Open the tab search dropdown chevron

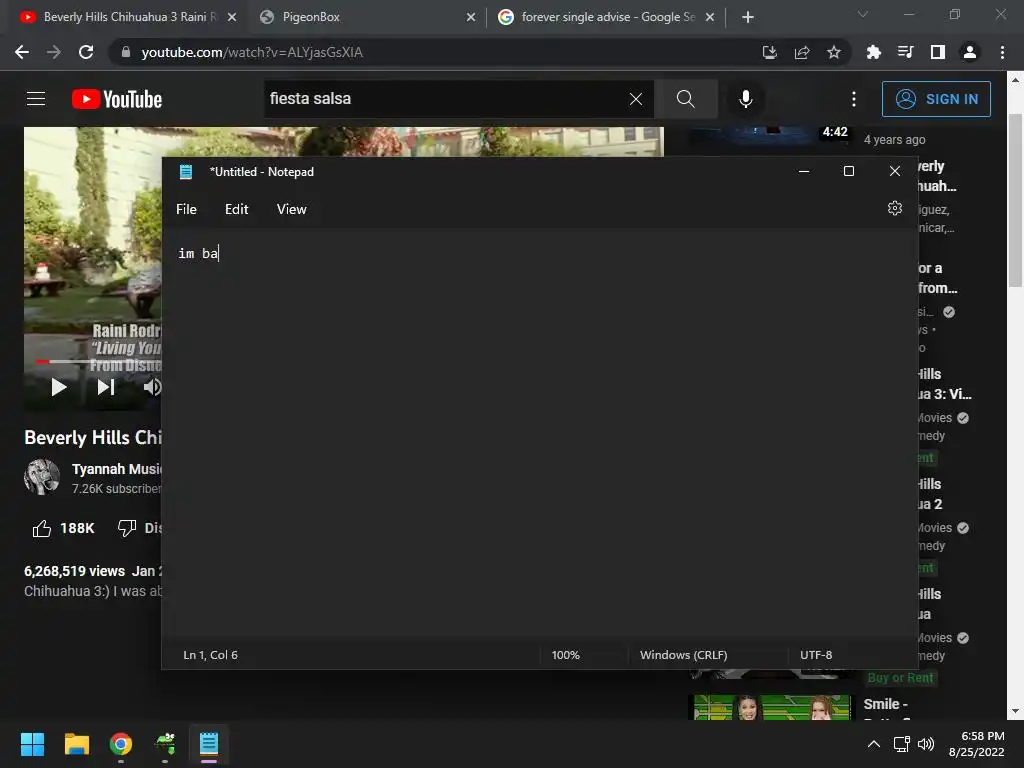pyautogui.click(x=863, y=14)
